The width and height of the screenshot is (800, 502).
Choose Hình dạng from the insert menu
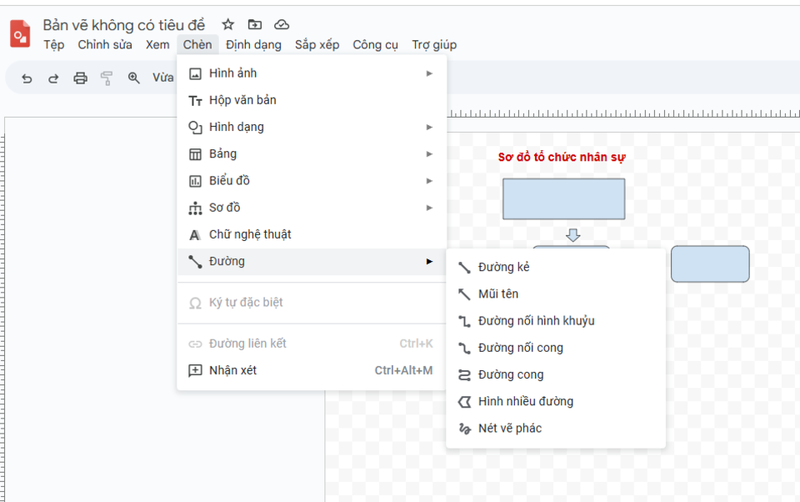pos(312,127)
